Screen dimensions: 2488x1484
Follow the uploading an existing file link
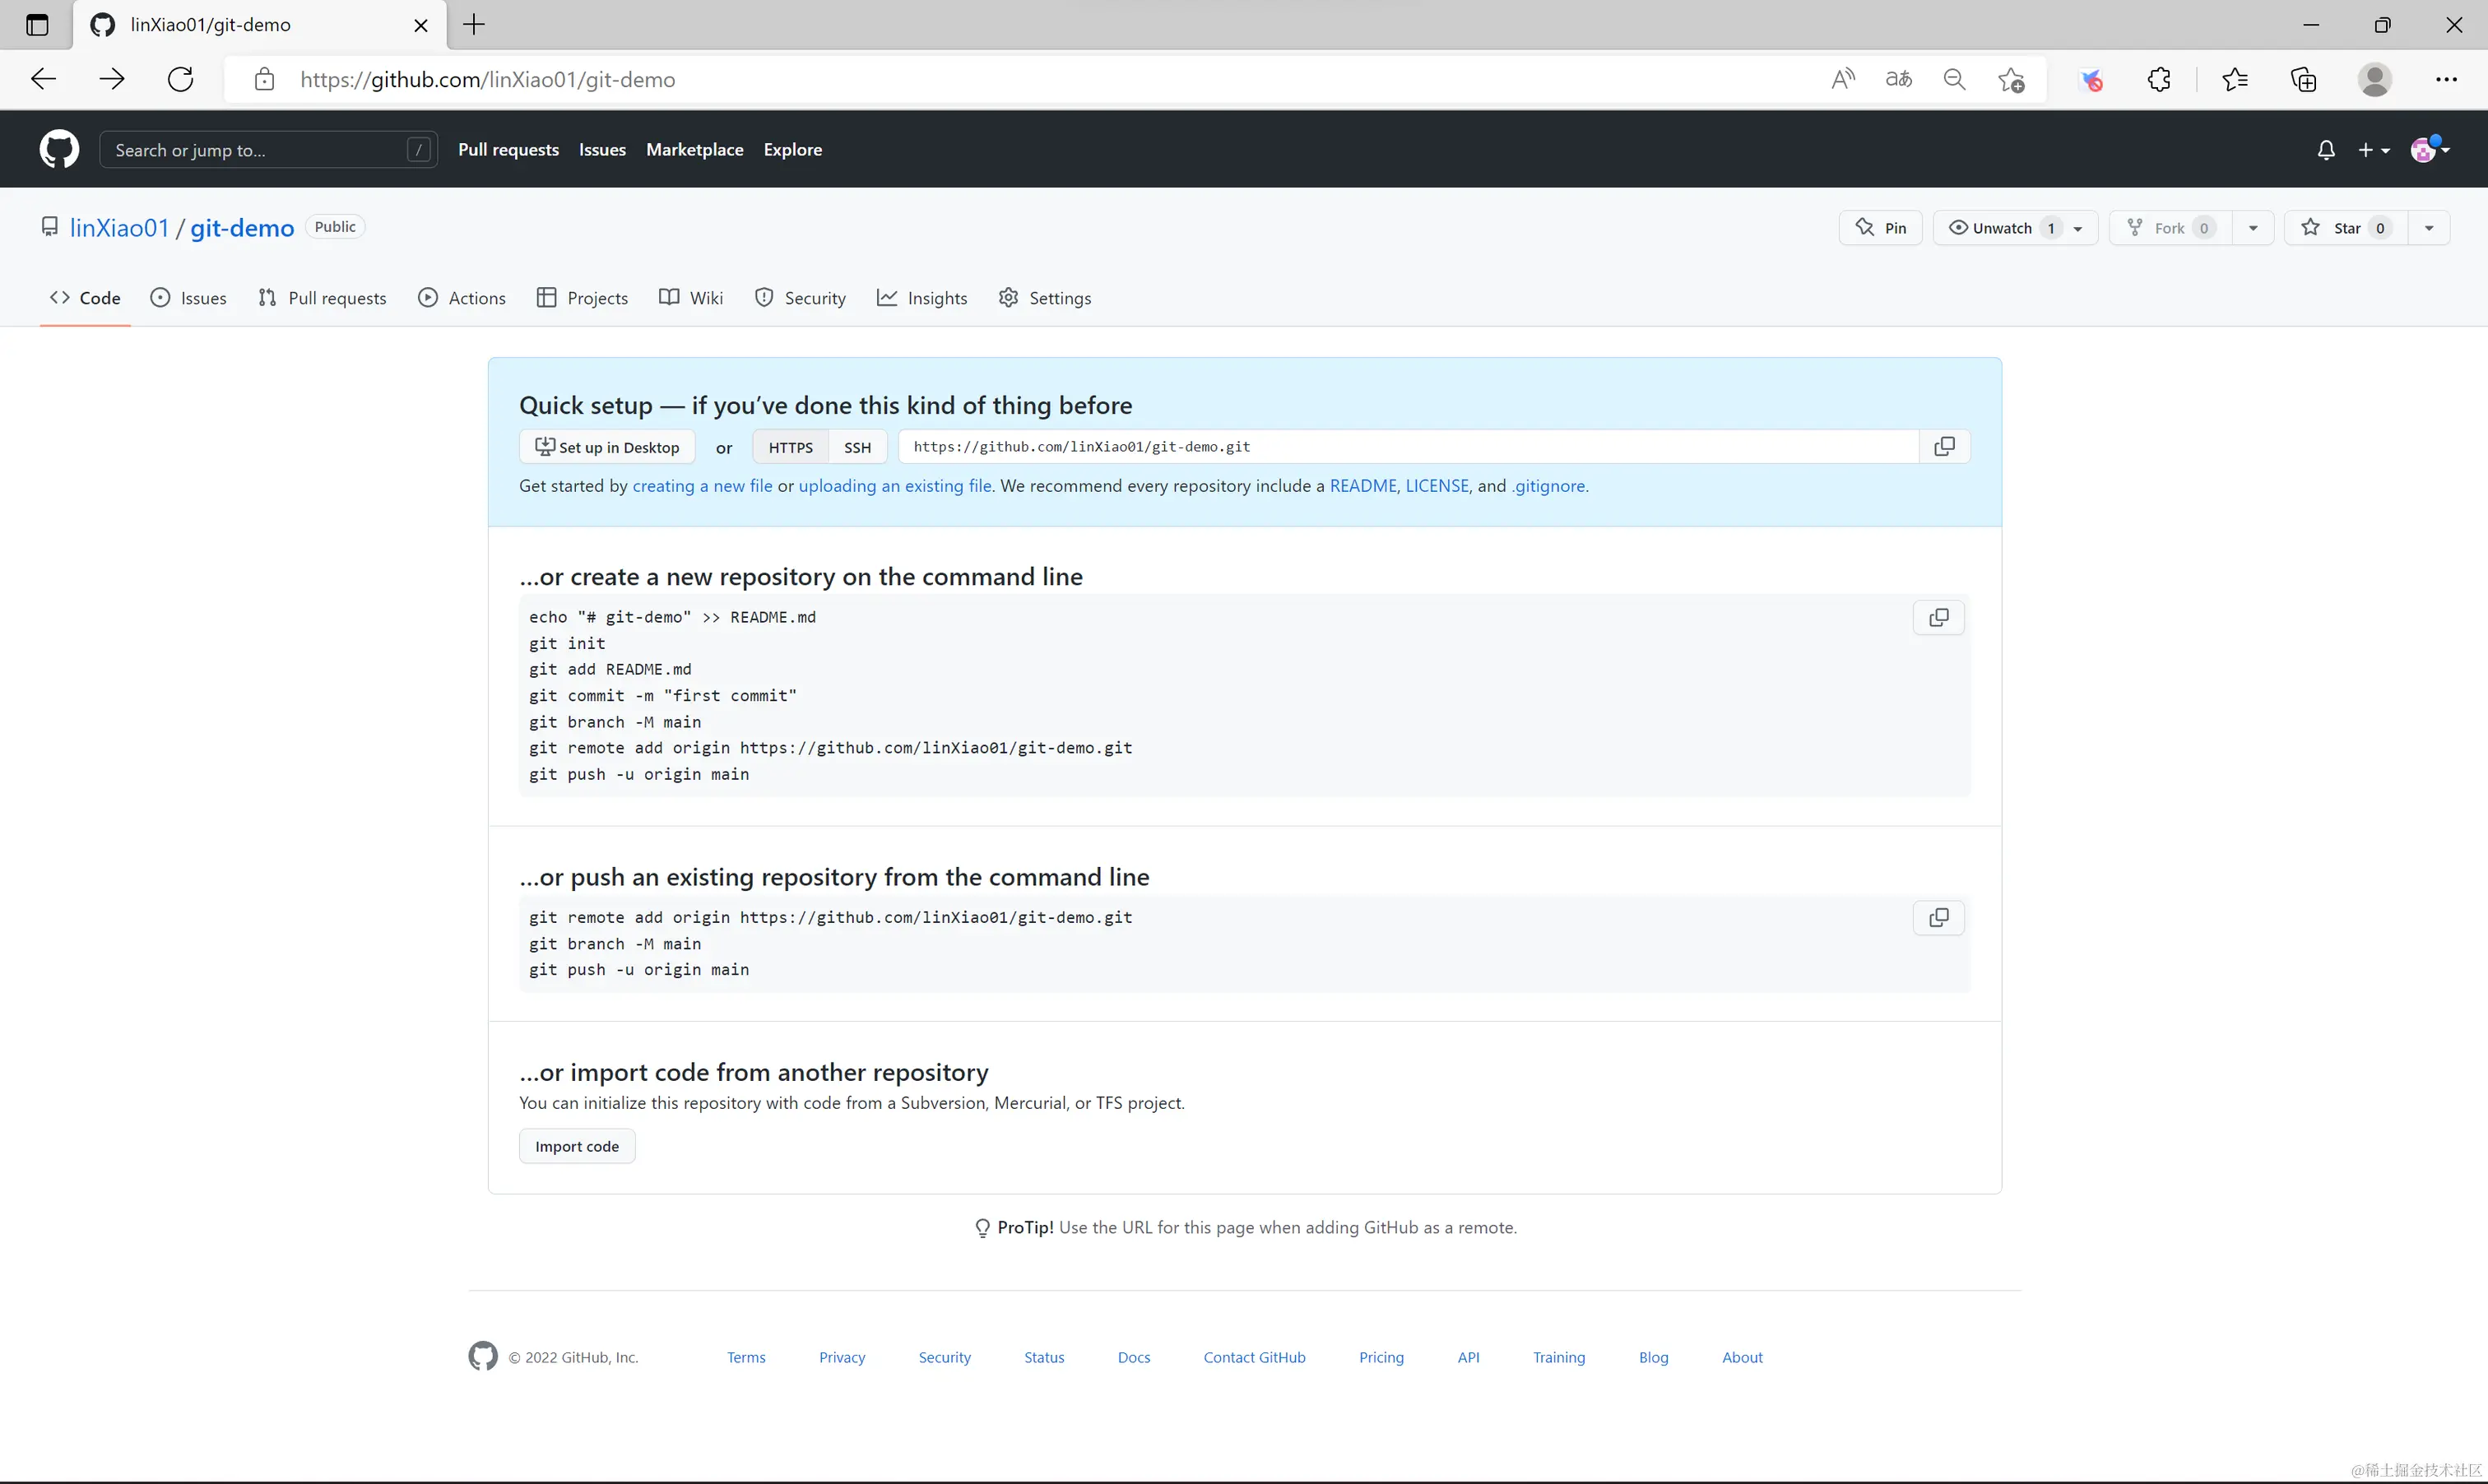coord(895,486)
